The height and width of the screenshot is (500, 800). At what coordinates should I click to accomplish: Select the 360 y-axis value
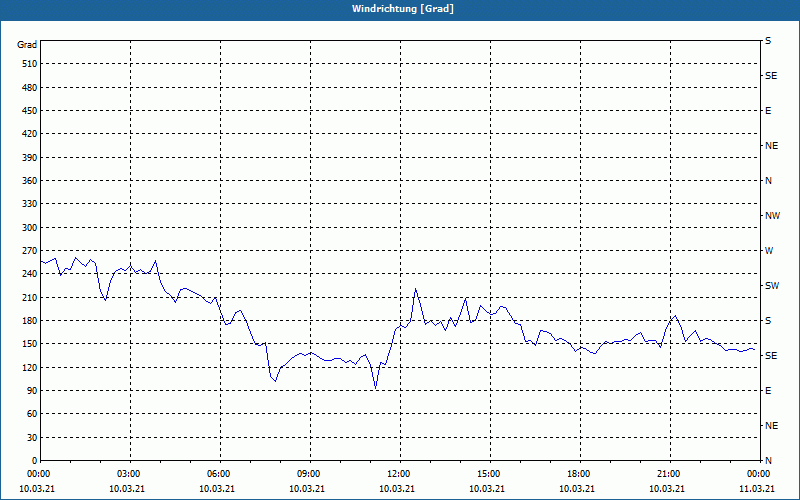[30, 181]
